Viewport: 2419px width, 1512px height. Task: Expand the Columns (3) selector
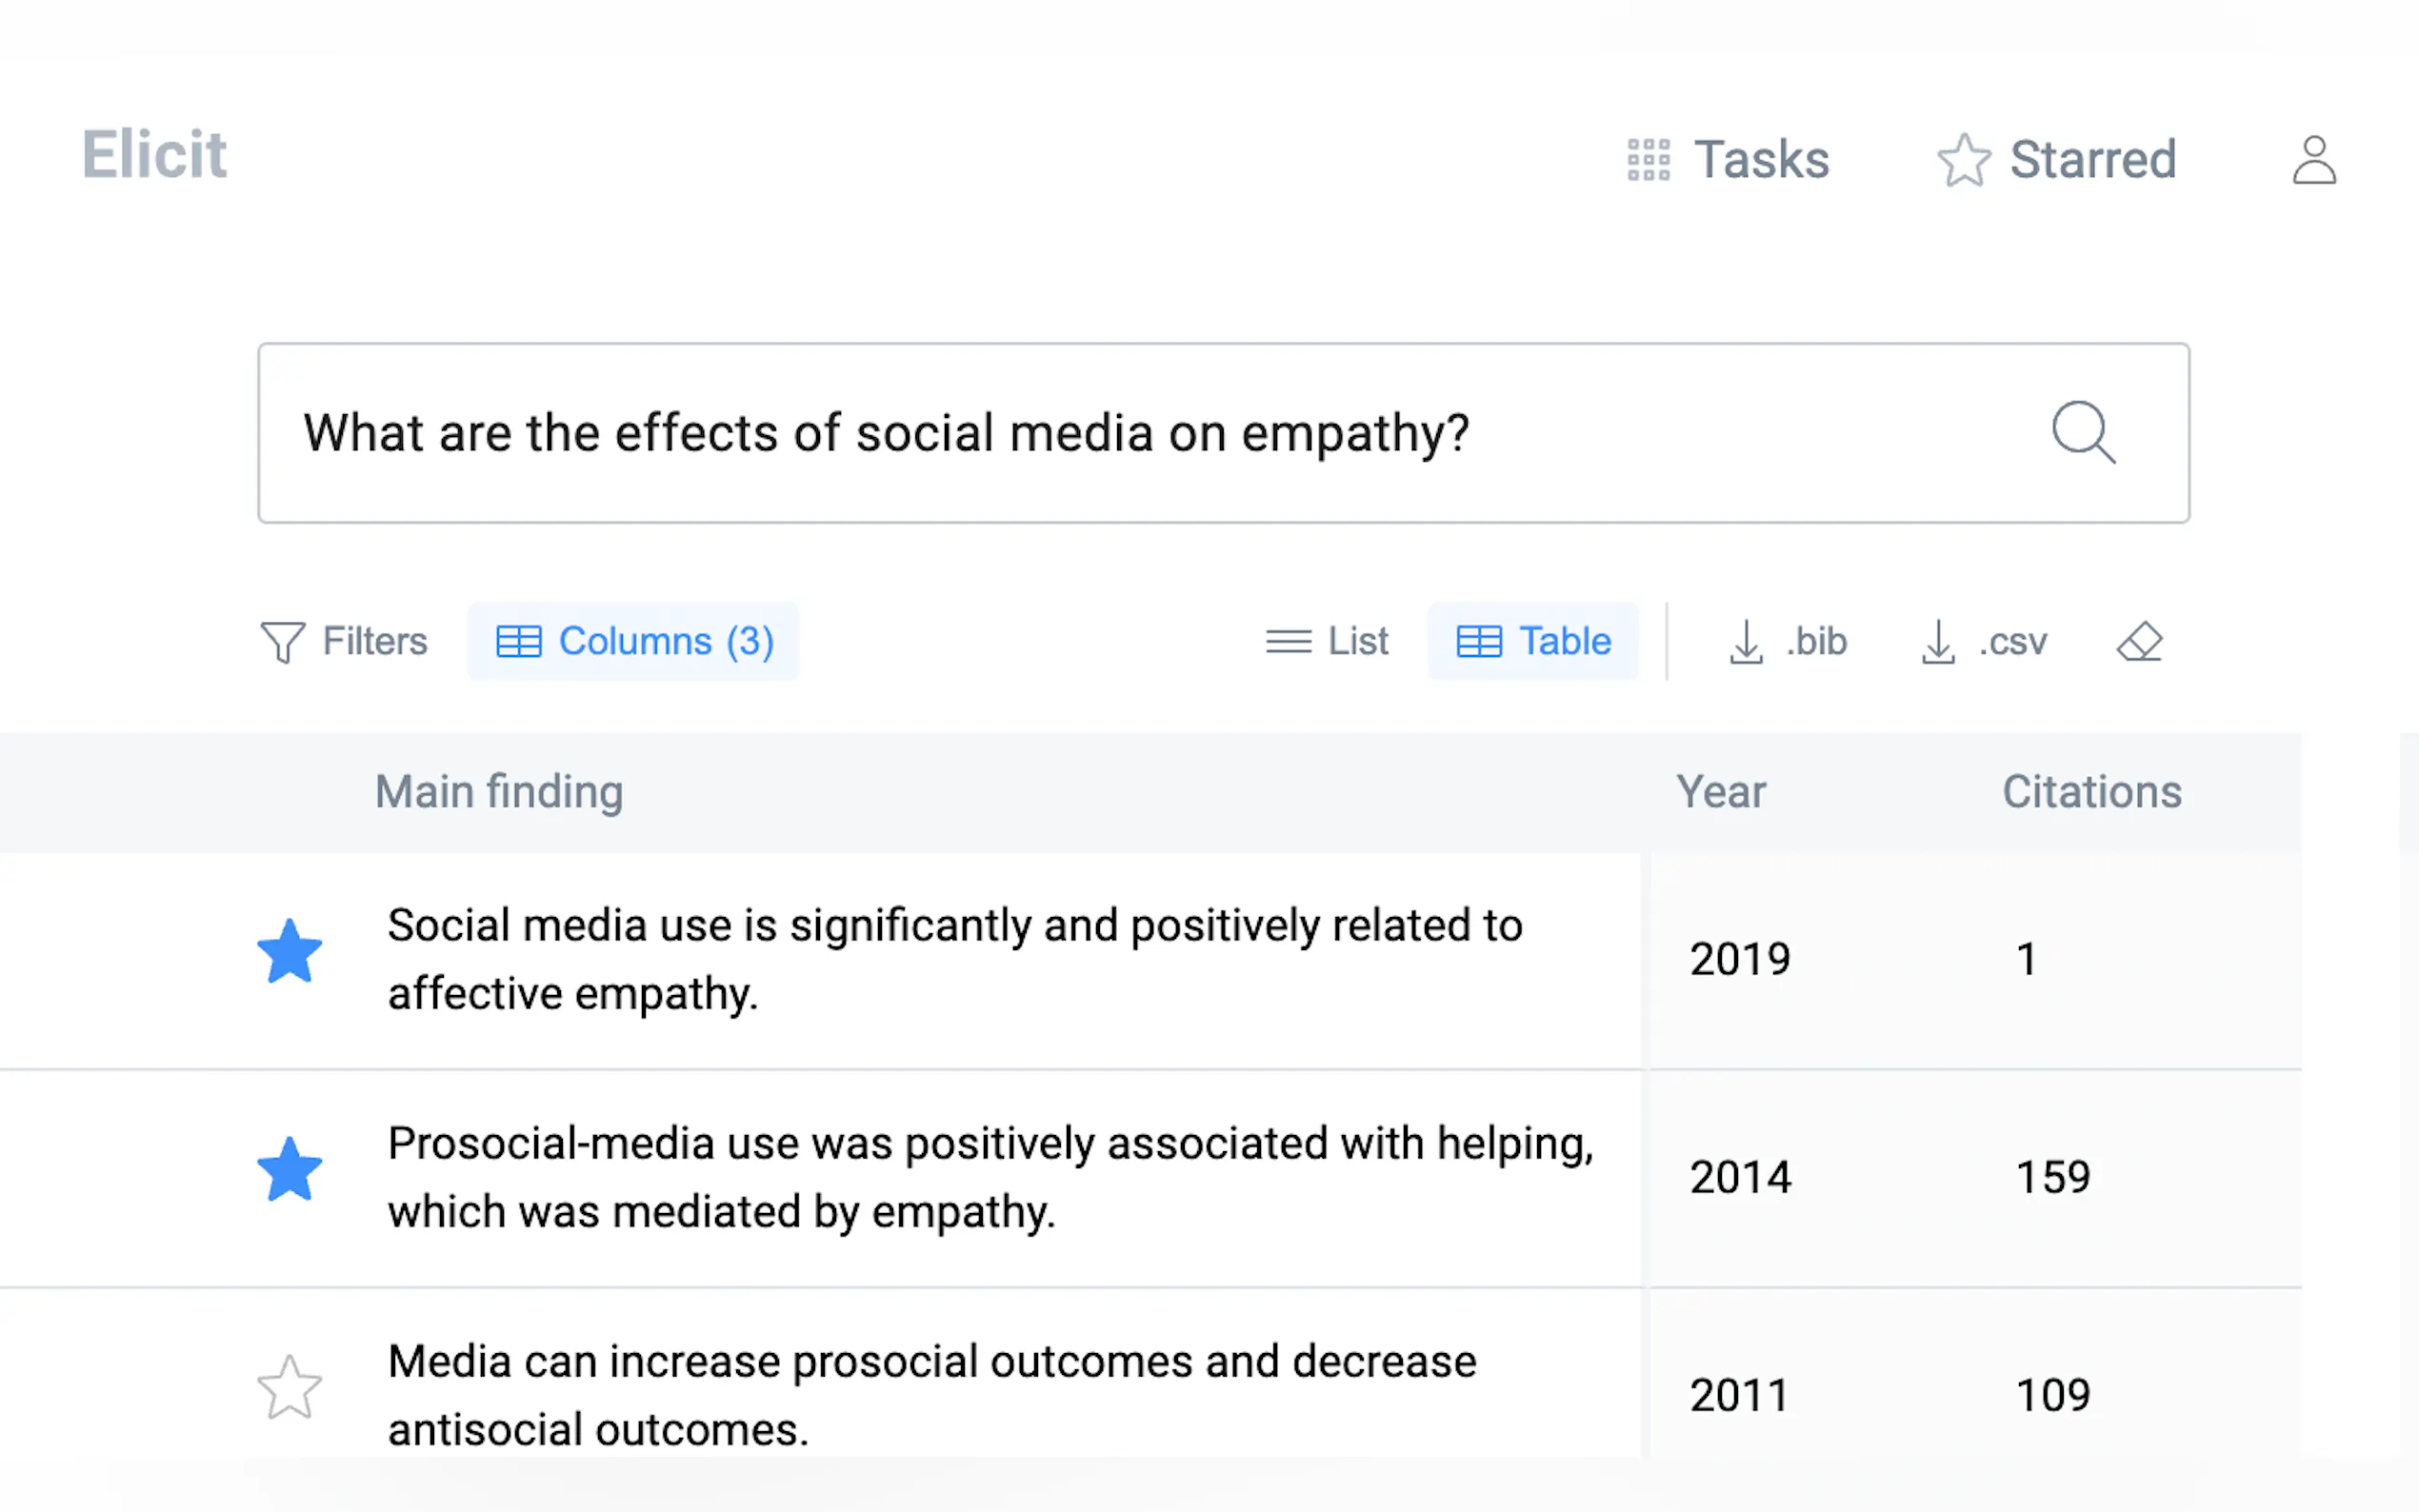click(634, 641)
